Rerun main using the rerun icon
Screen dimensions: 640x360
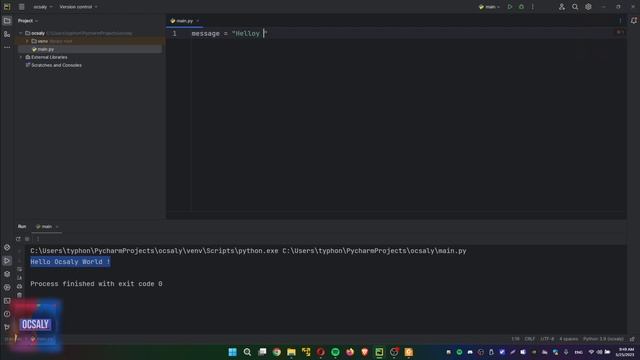coord(18,239)
